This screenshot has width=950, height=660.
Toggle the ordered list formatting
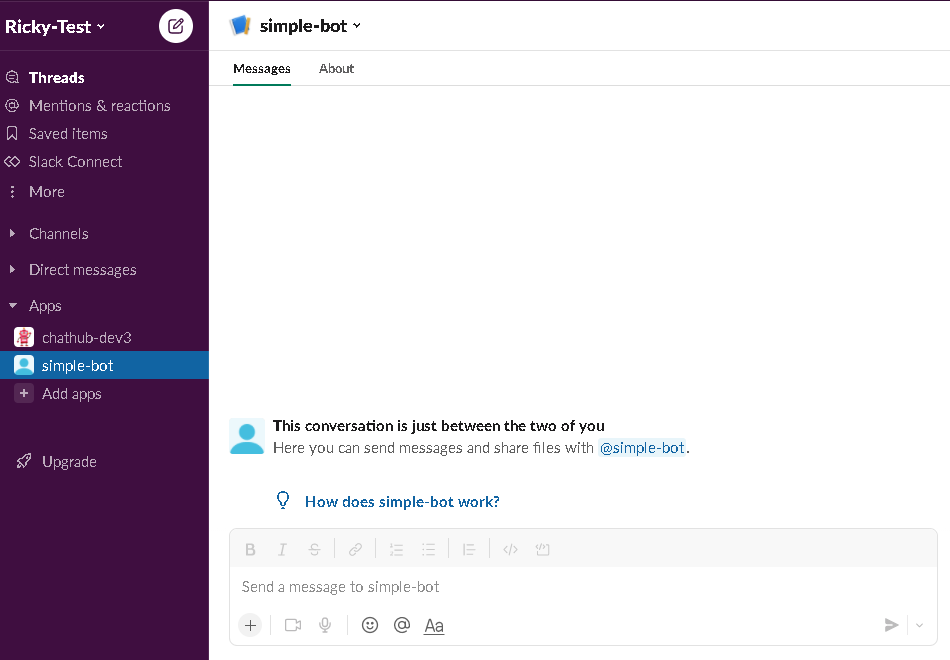click(396, 548)
